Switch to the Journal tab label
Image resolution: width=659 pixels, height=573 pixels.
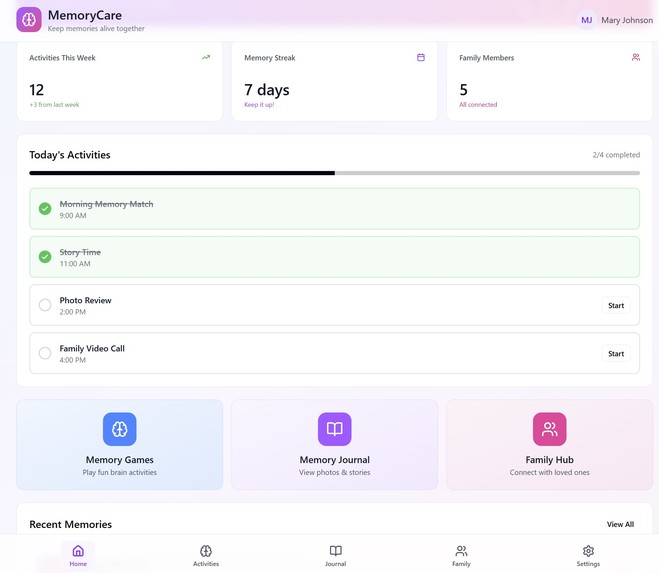coord(335,564)
